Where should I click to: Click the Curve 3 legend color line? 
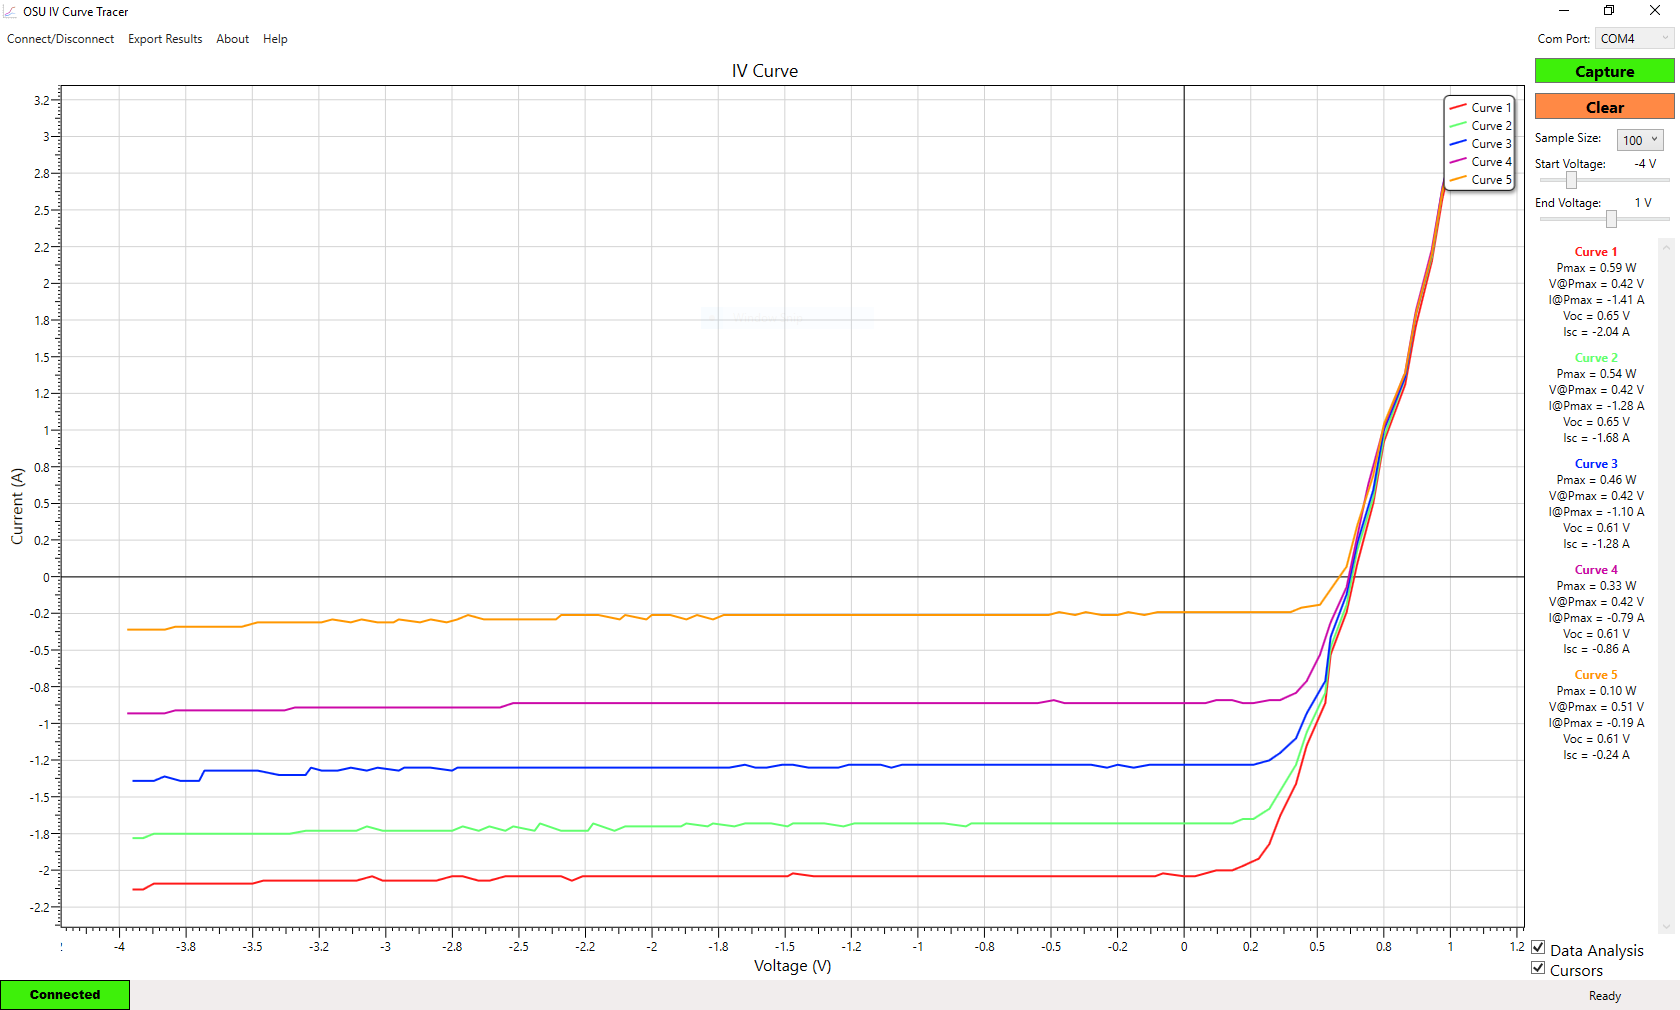tap(1460, 143)
